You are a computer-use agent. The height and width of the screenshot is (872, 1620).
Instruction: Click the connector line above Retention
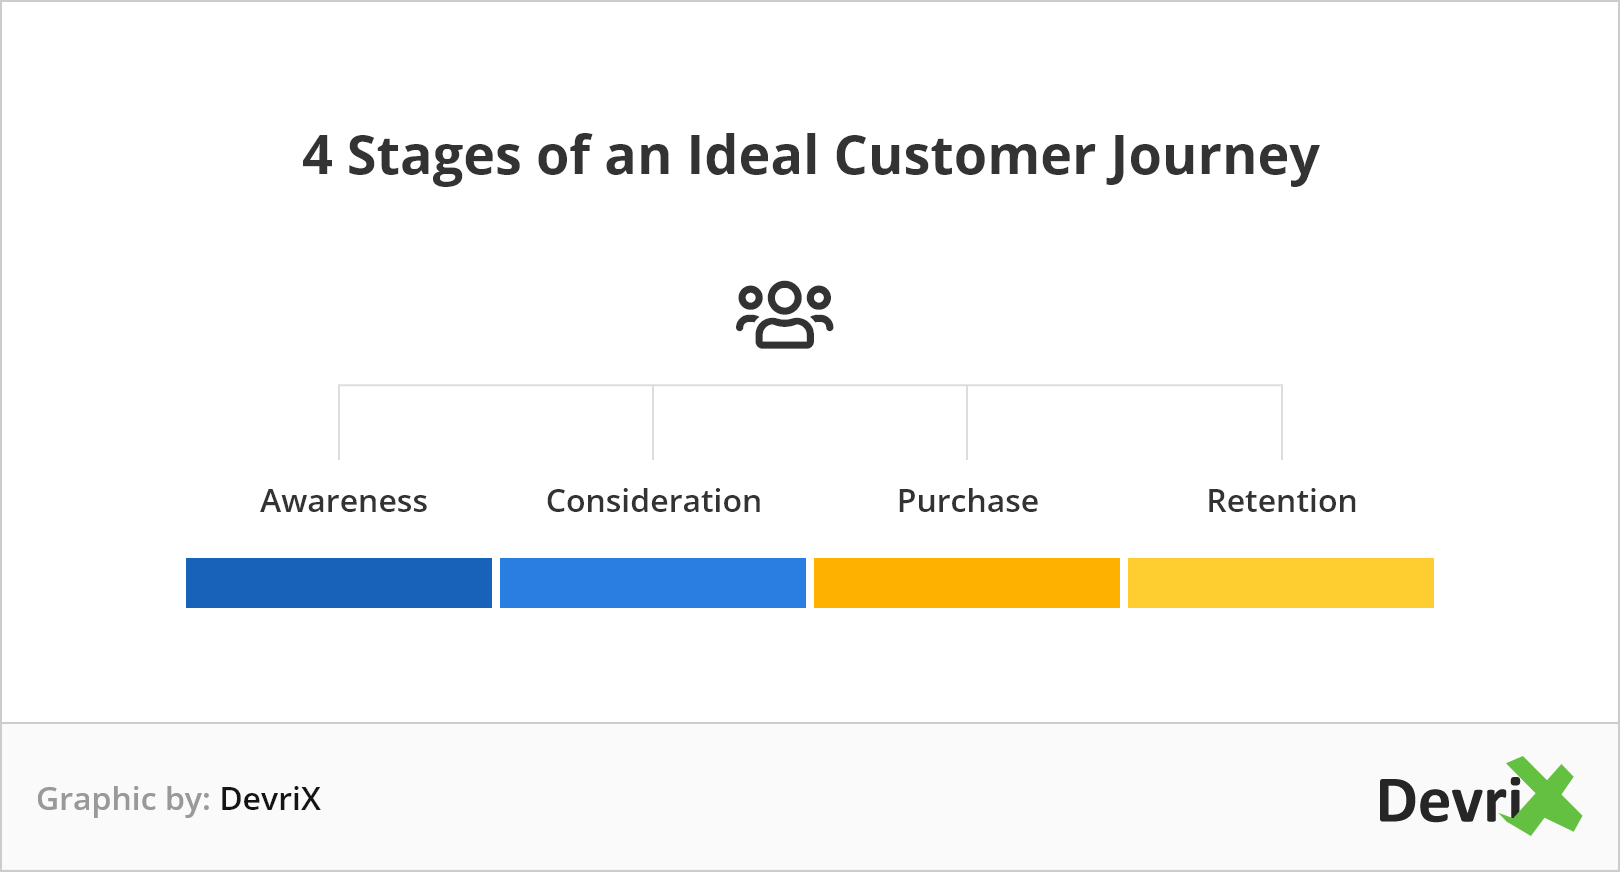pos(1282,422)
